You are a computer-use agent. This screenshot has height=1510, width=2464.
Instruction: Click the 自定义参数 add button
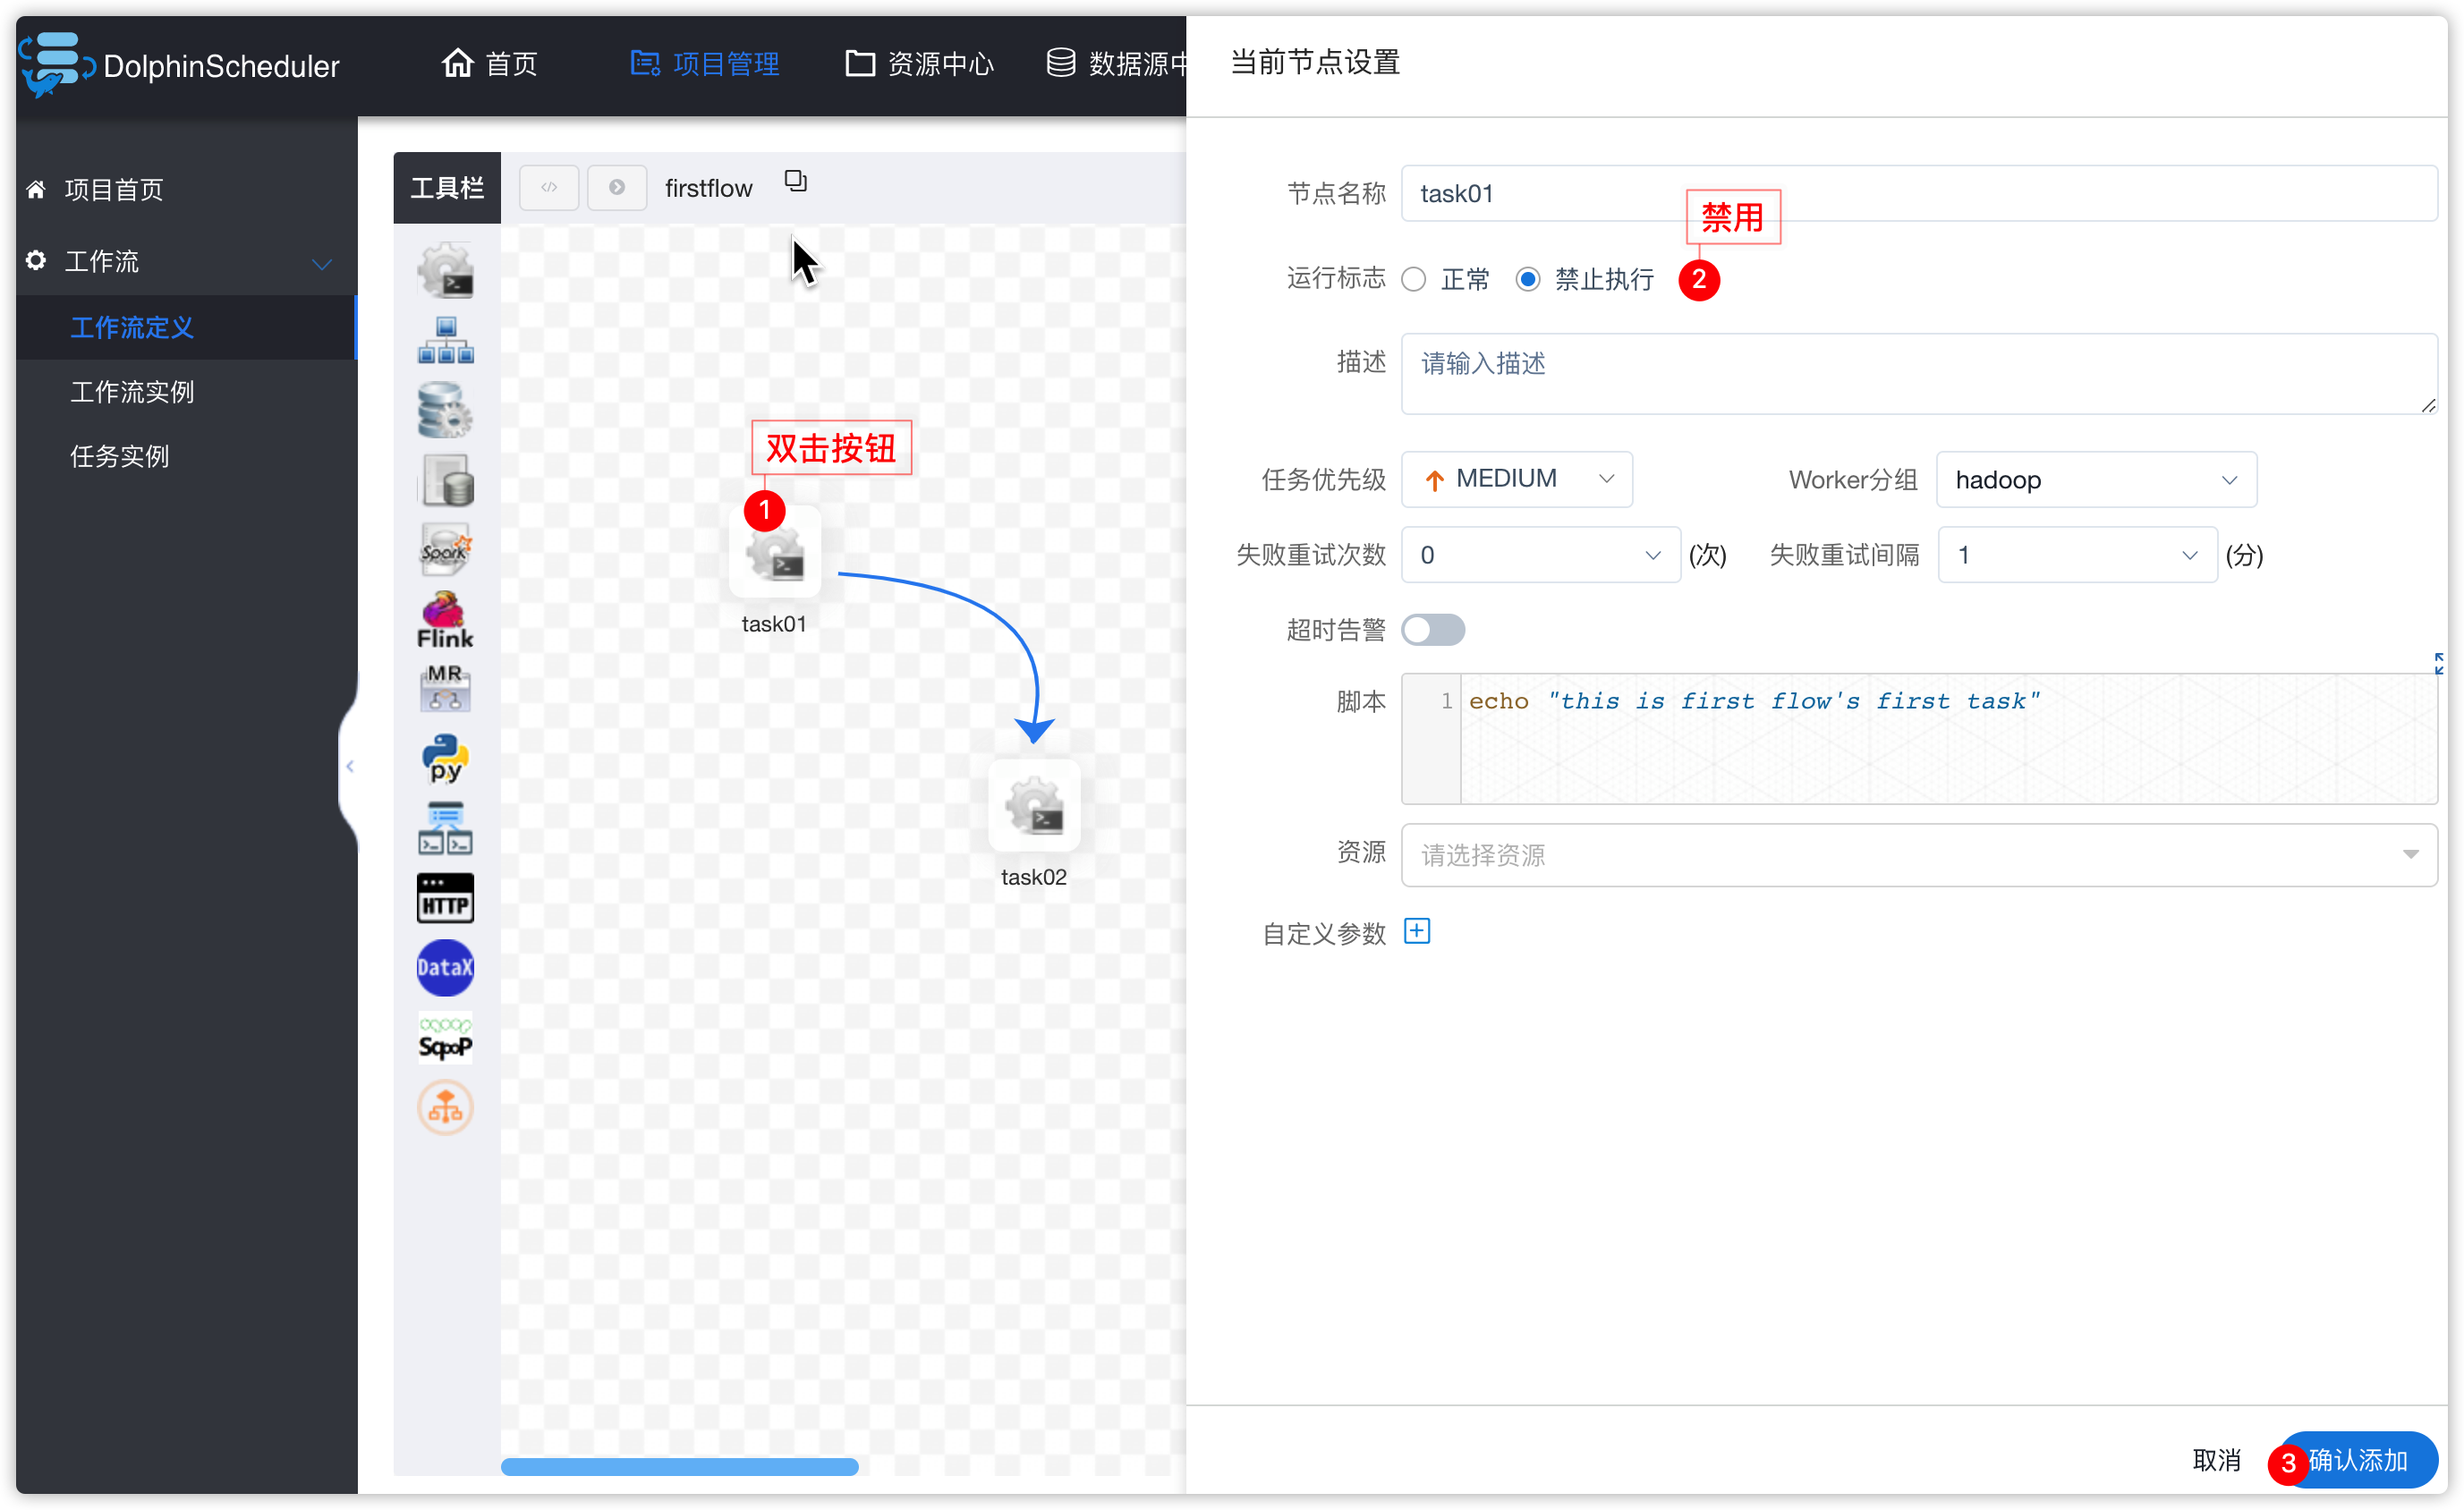[x=1419, y=931]
